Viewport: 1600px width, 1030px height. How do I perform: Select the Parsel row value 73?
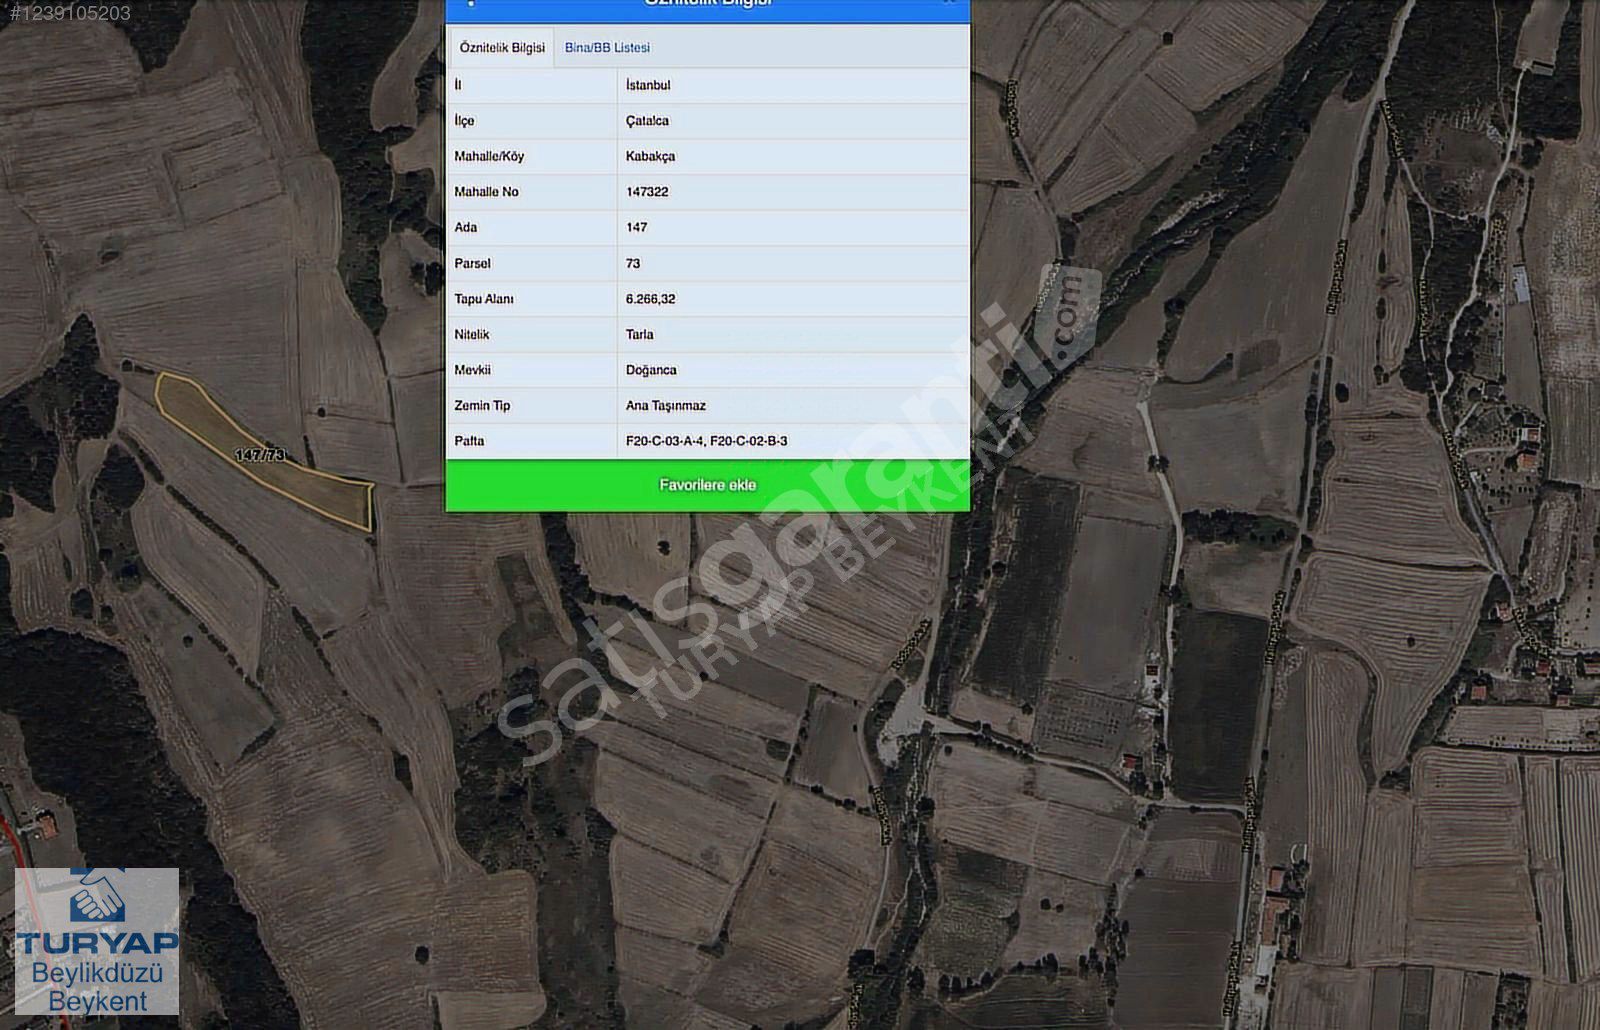pos(633,263)
